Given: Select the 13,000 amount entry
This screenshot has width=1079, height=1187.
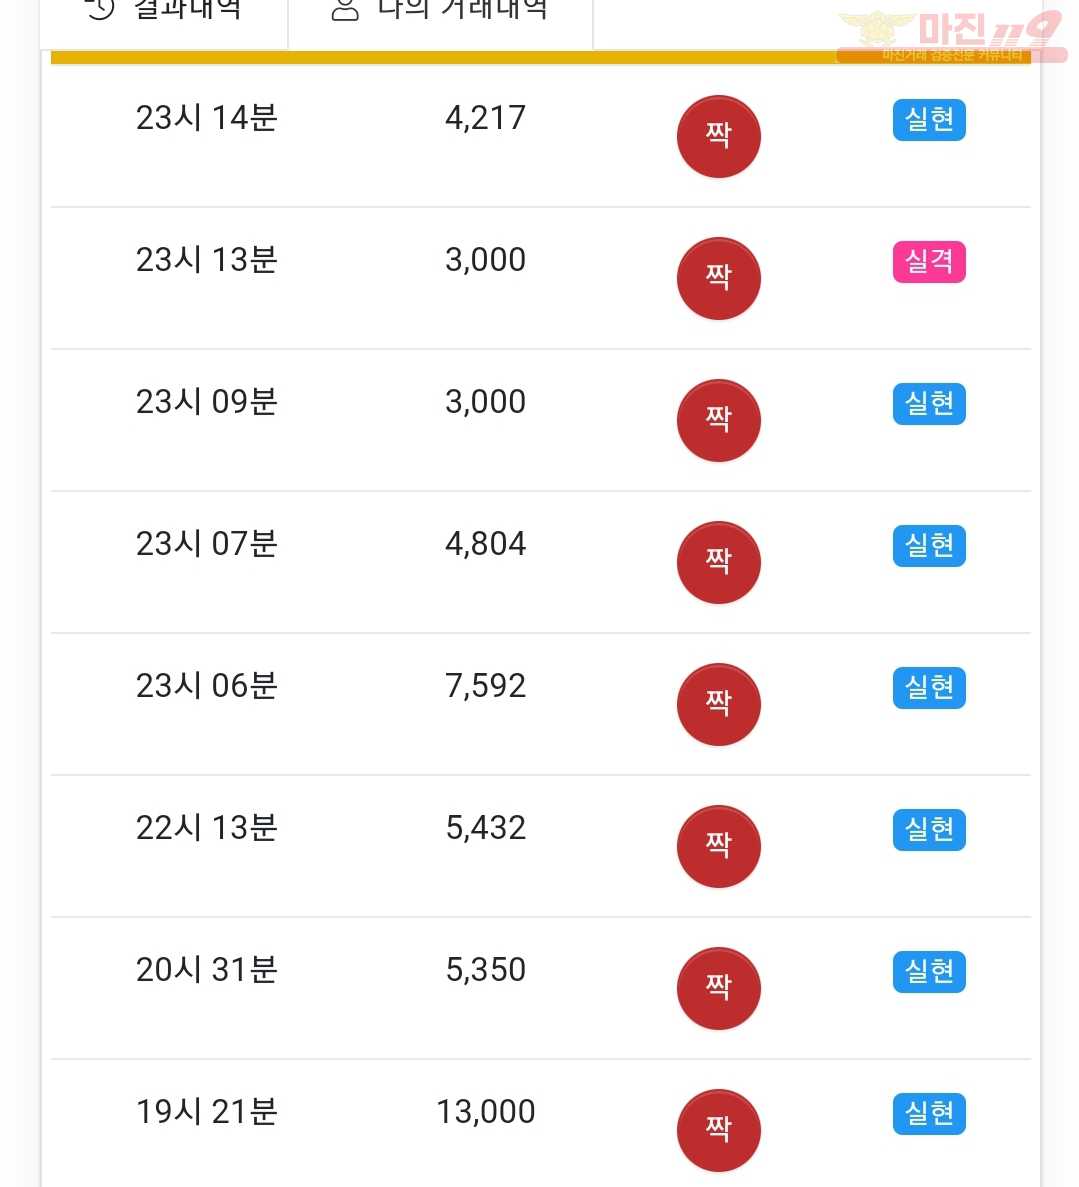Looking at the screenshot, I should (x=485, y=1112).
